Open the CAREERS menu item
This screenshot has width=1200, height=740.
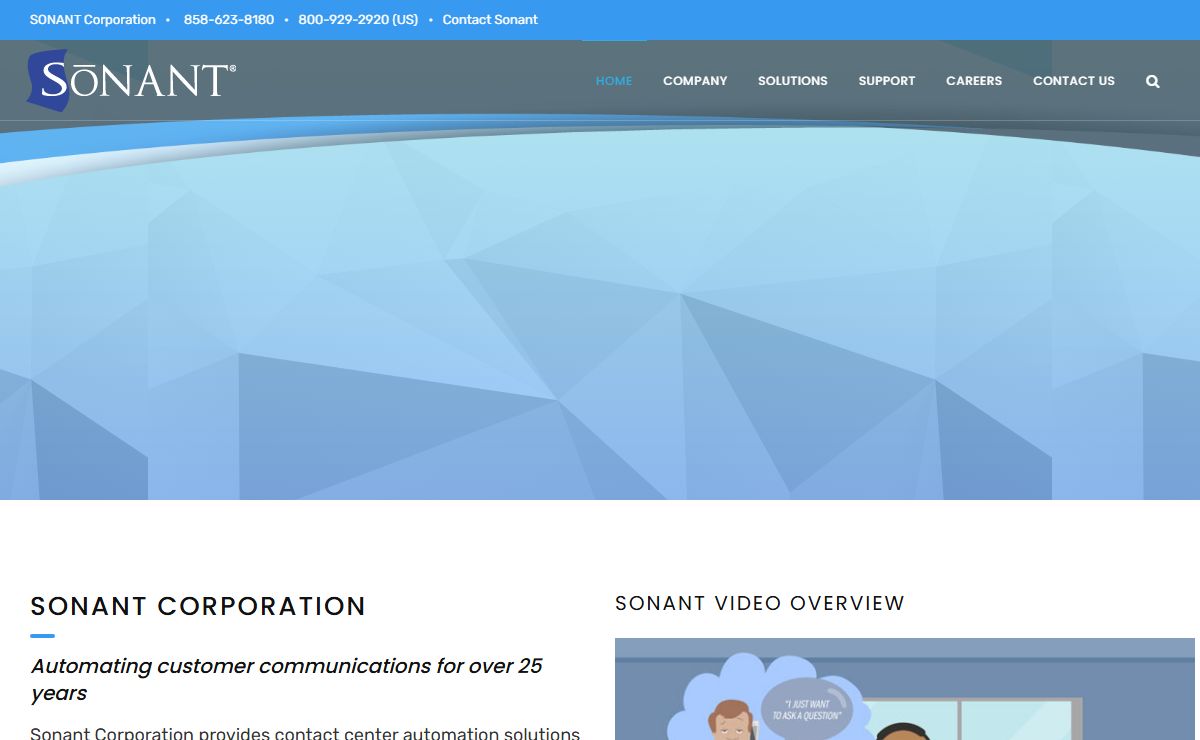974,81
